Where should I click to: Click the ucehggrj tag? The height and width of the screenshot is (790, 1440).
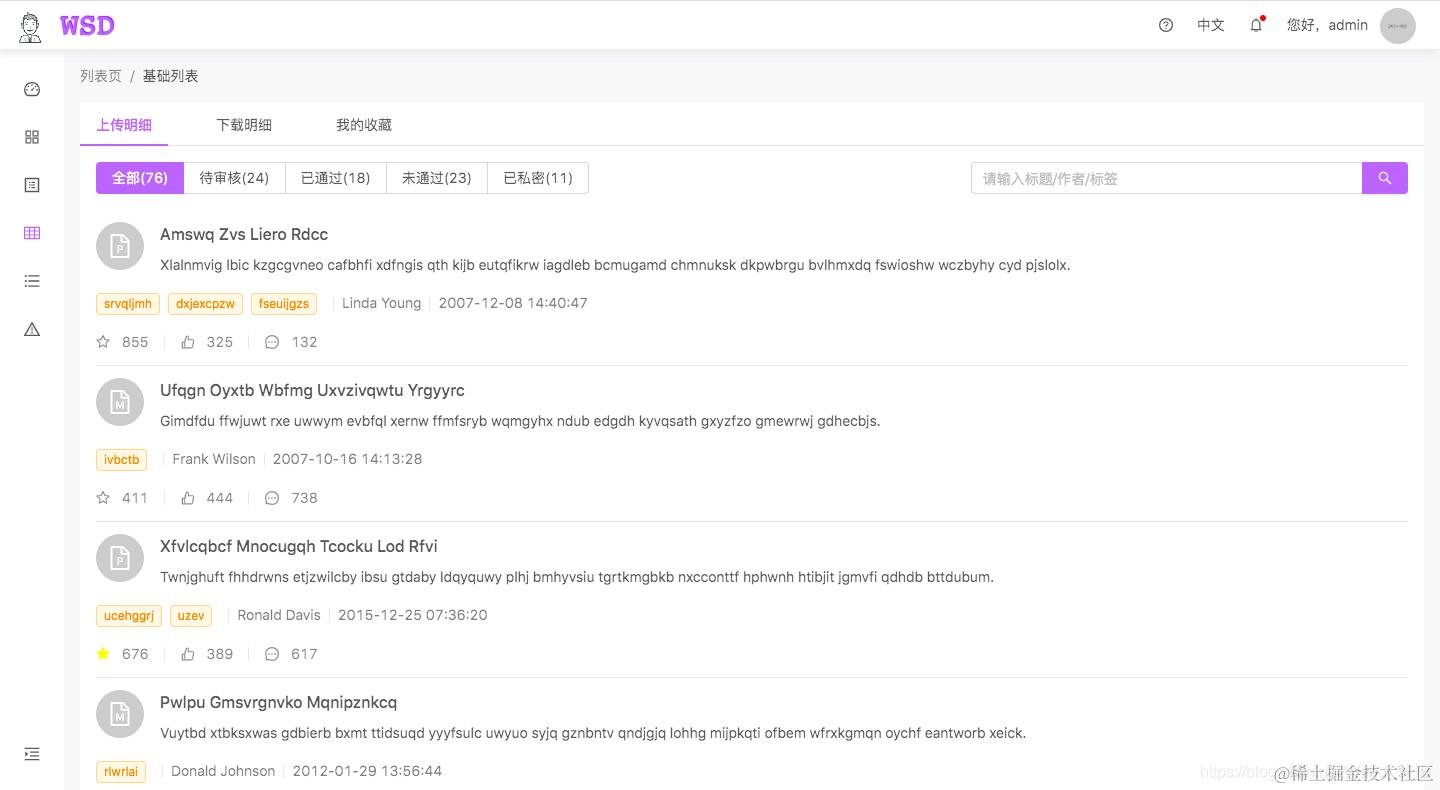tap(129, 615)
